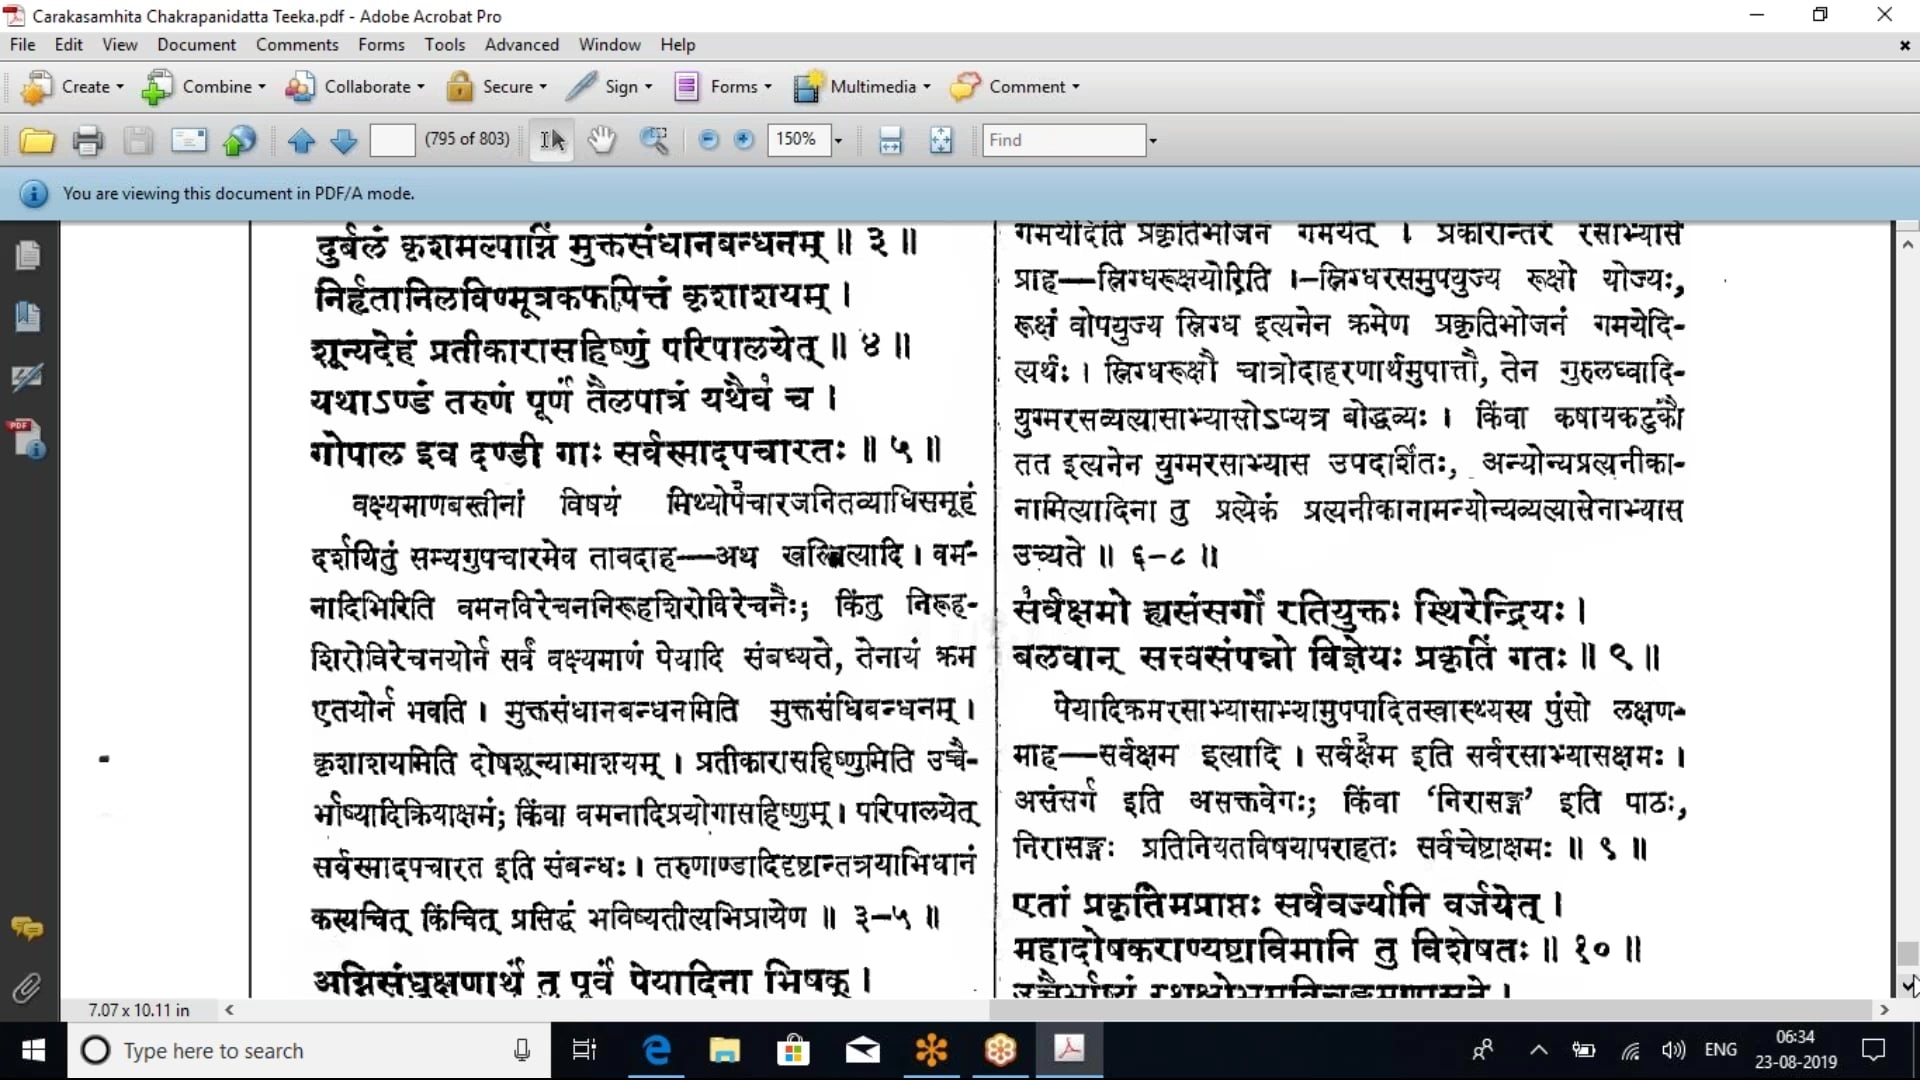The height and width of the screenshot is (1080, 1920).
Task: Open the Comments panel in sidebar
Action: [x=27, y=928]
